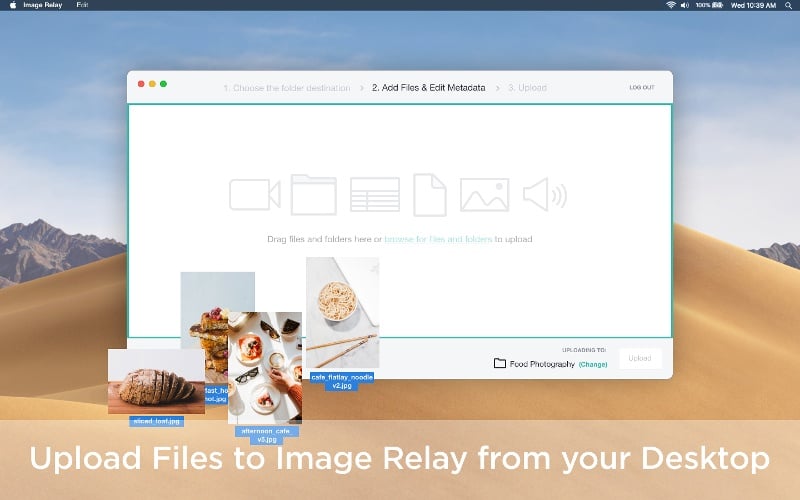Viewport: 800px width, 500px height.
Task: Click the menu bar clock Wed 10:39 AM
Action: 753,5
